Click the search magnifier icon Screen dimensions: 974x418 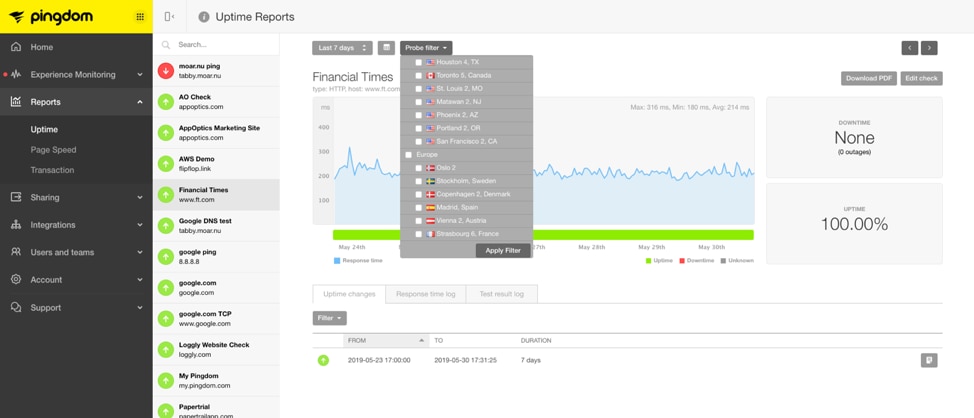click(166, 45)
